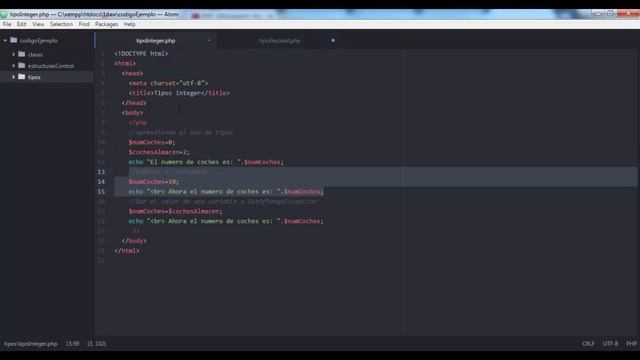Collapse the codigoEjemplo root folder arrow

pyautogui.click(x=5, y=40)
